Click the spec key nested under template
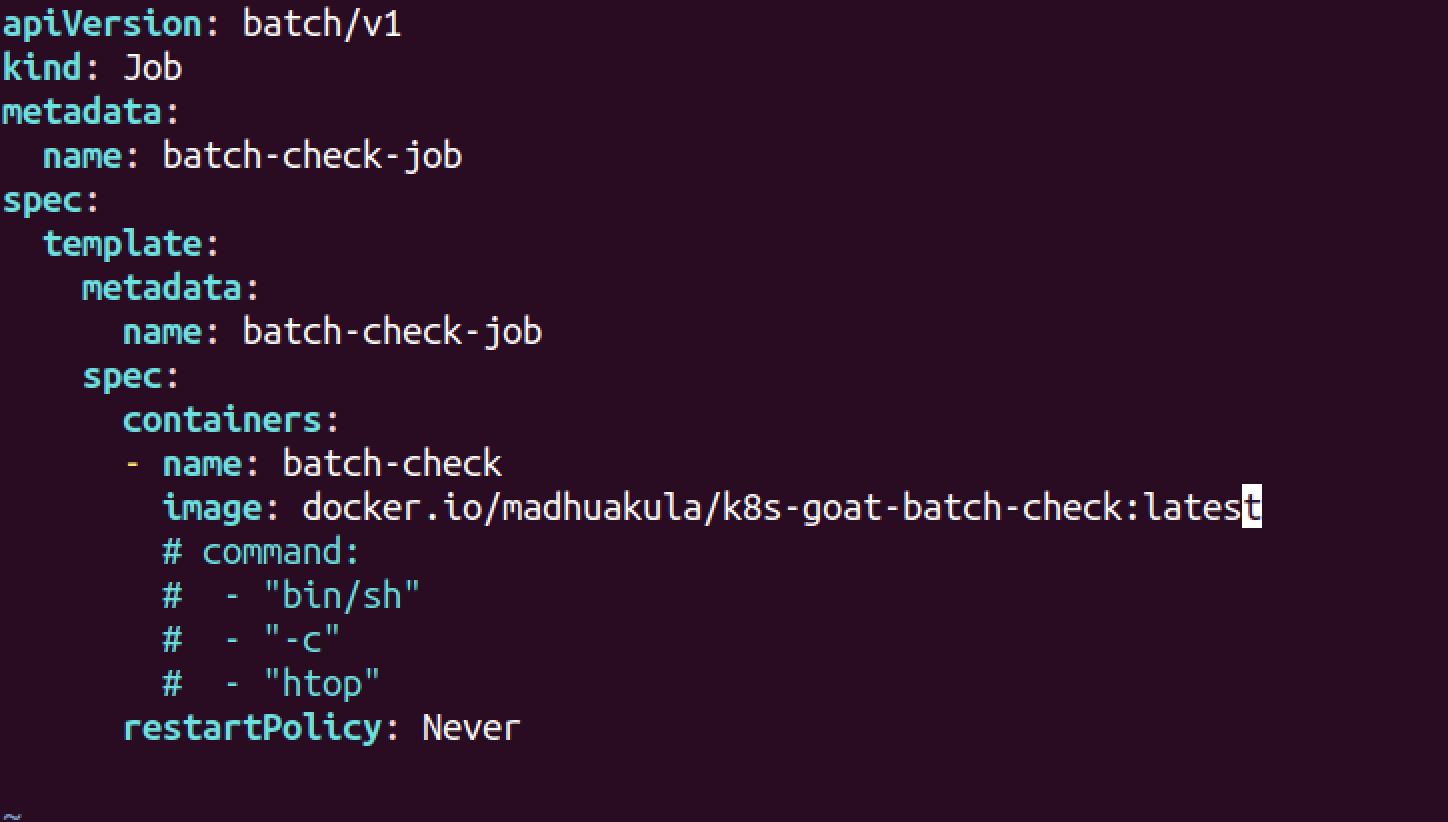1448x822 pixels. tap(121, 375)
